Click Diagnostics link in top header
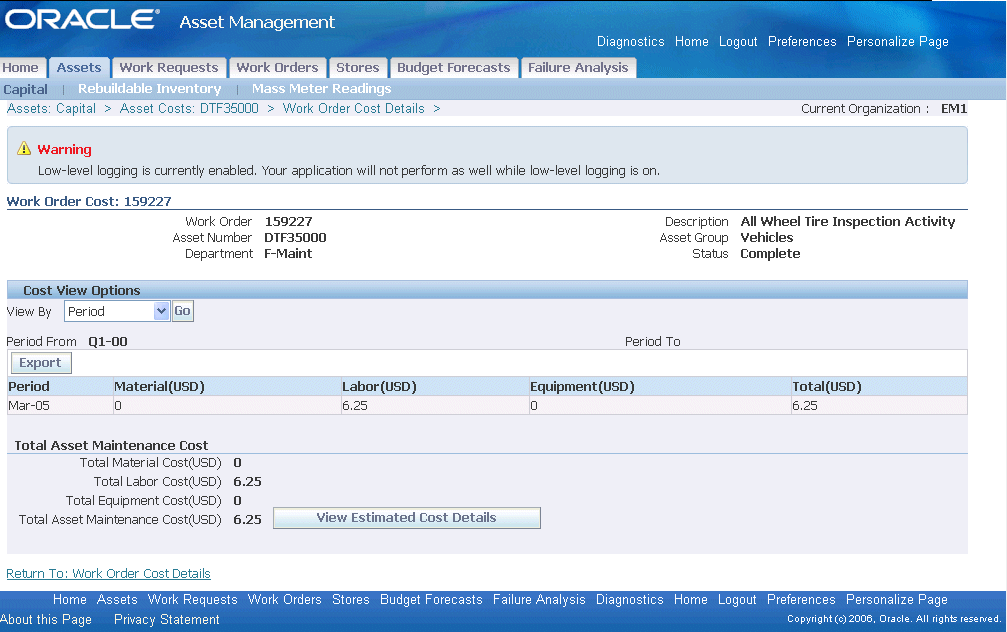This screenshot has width=1007, height=632. pyautogui.click(x=631, y=41)
